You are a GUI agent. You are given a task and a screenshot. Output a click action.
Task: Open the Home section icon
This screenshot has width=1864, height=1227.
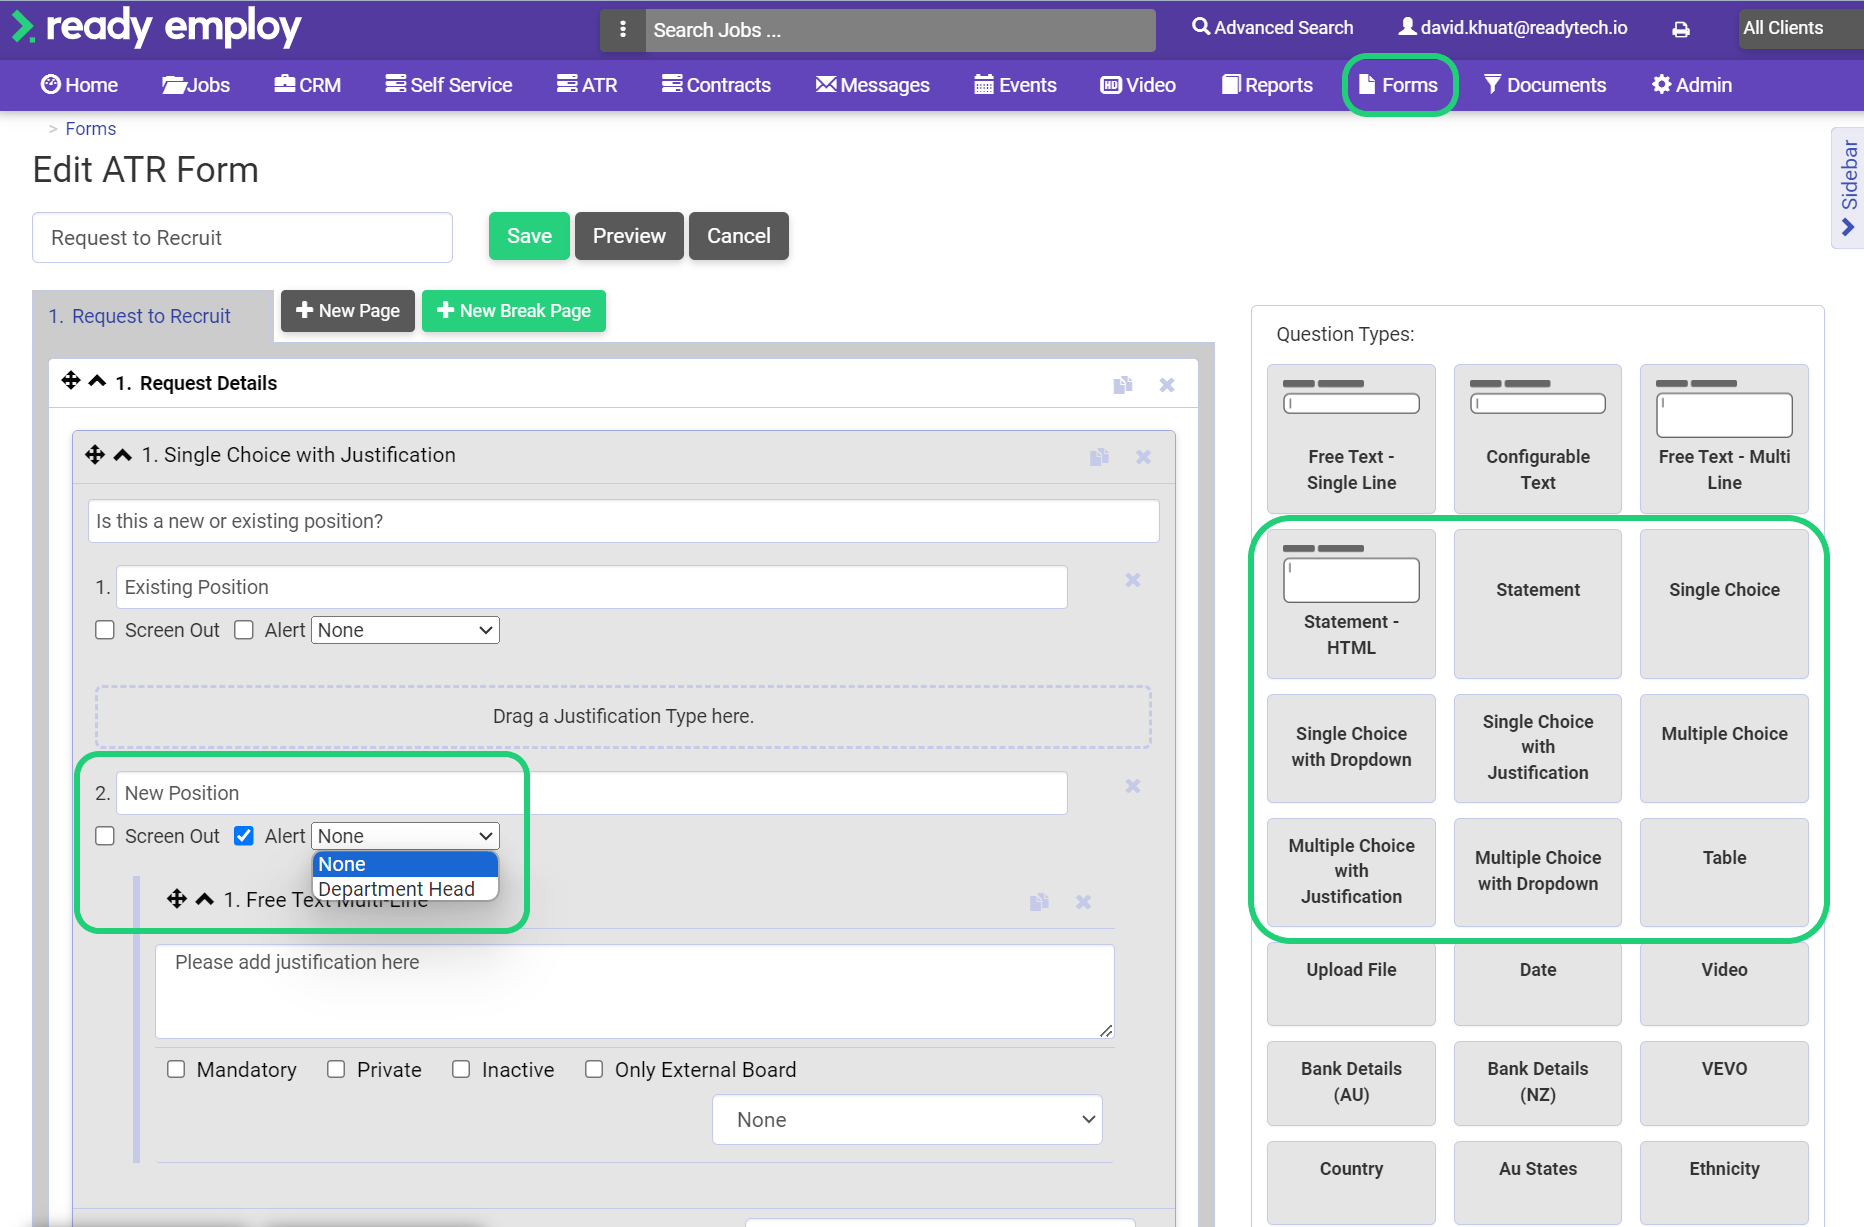tap(50, 84)
